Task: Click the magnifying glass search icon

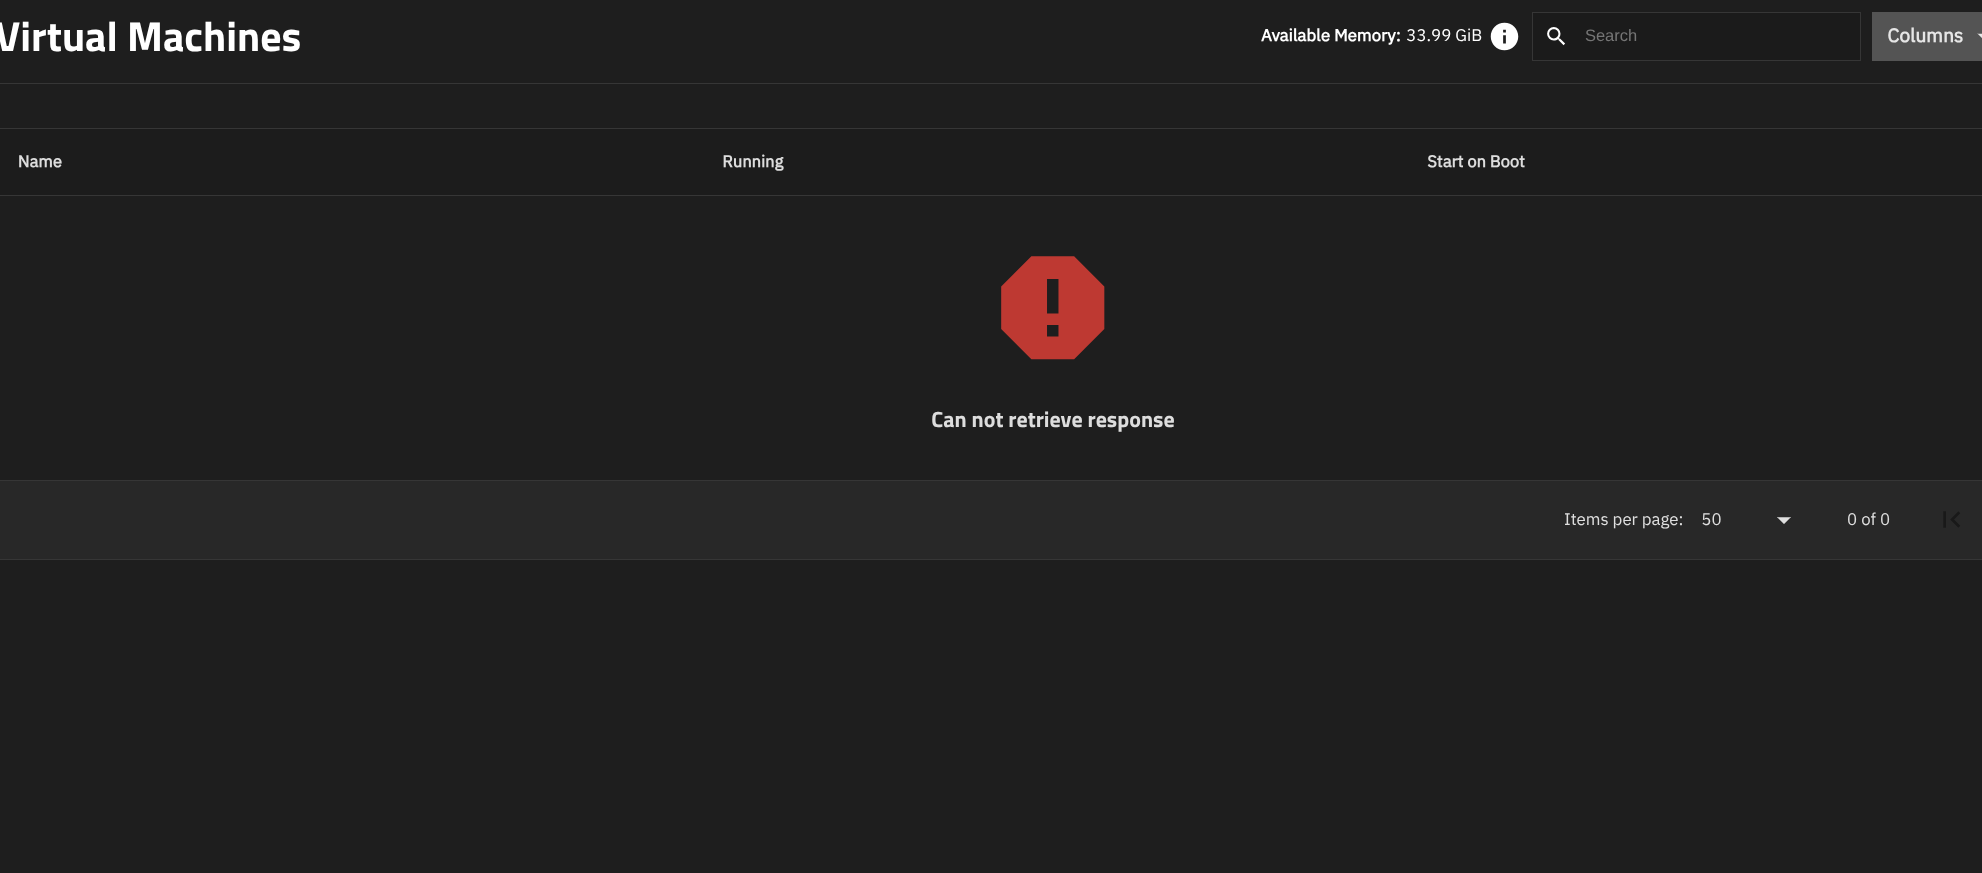Action: pyautogui.click(x=1556, y=36)
